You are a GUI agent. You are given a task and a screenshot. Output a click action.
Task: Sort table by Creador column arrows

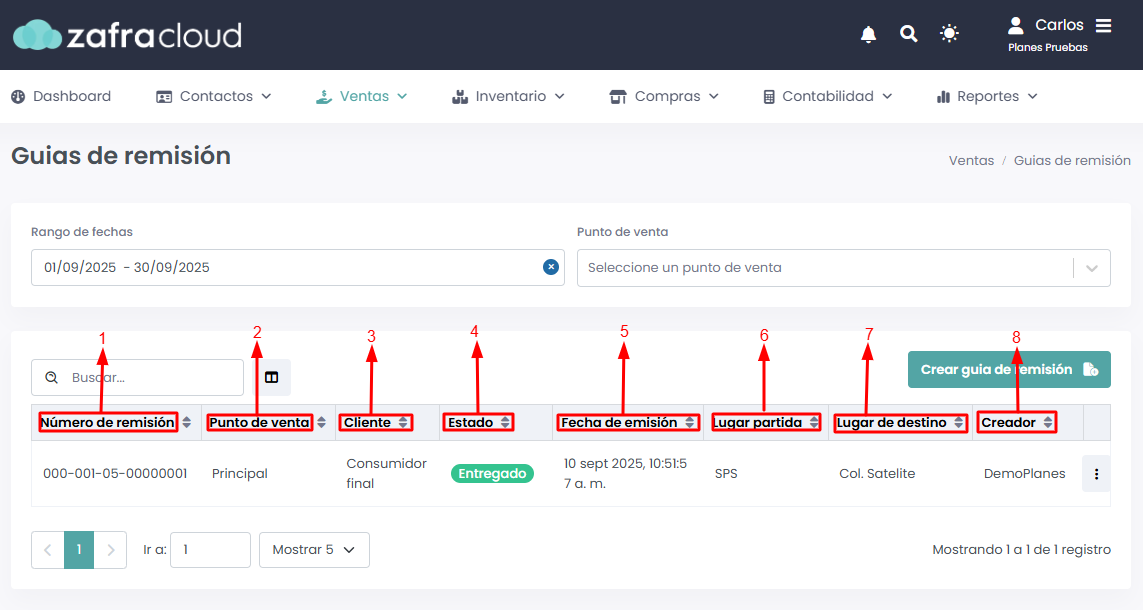(1048, 423)
